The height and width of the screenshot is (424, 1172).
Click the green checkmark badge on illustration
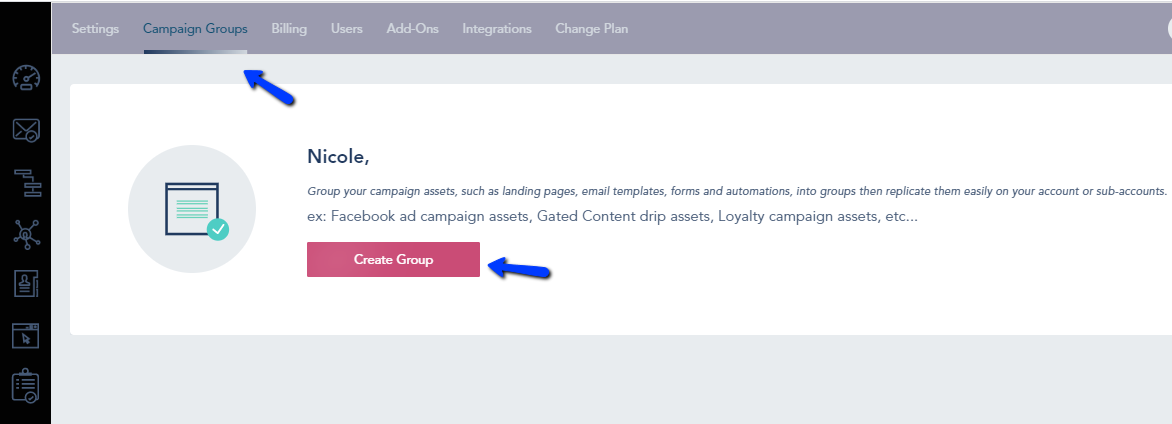[x=218, y=230]
